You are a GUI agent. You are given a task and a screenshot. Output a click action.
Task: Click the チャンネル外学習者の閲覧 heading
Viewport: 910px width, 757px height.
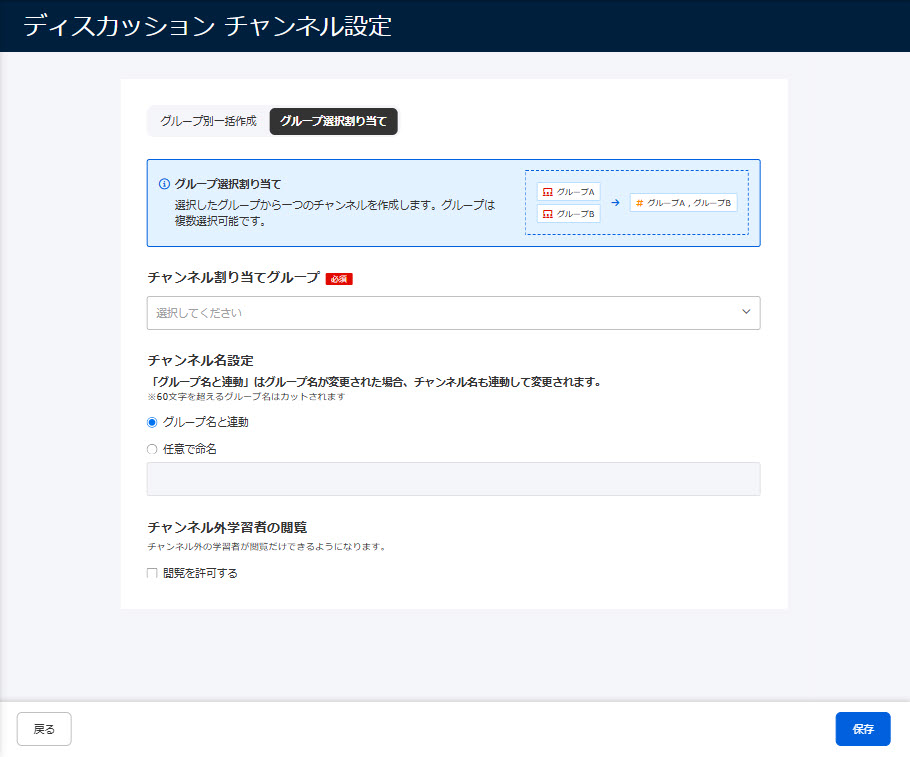point(227,527)
